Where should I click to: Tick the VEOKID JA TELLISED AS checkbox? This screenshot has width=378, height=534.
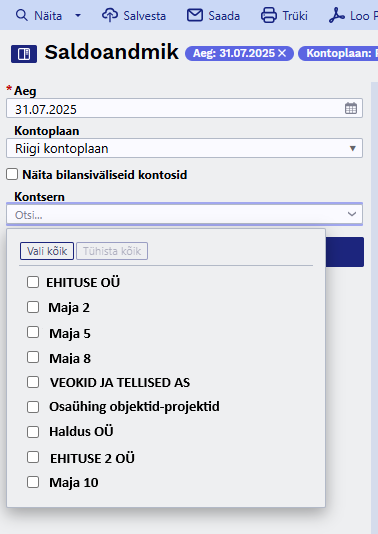click(33, 382)
